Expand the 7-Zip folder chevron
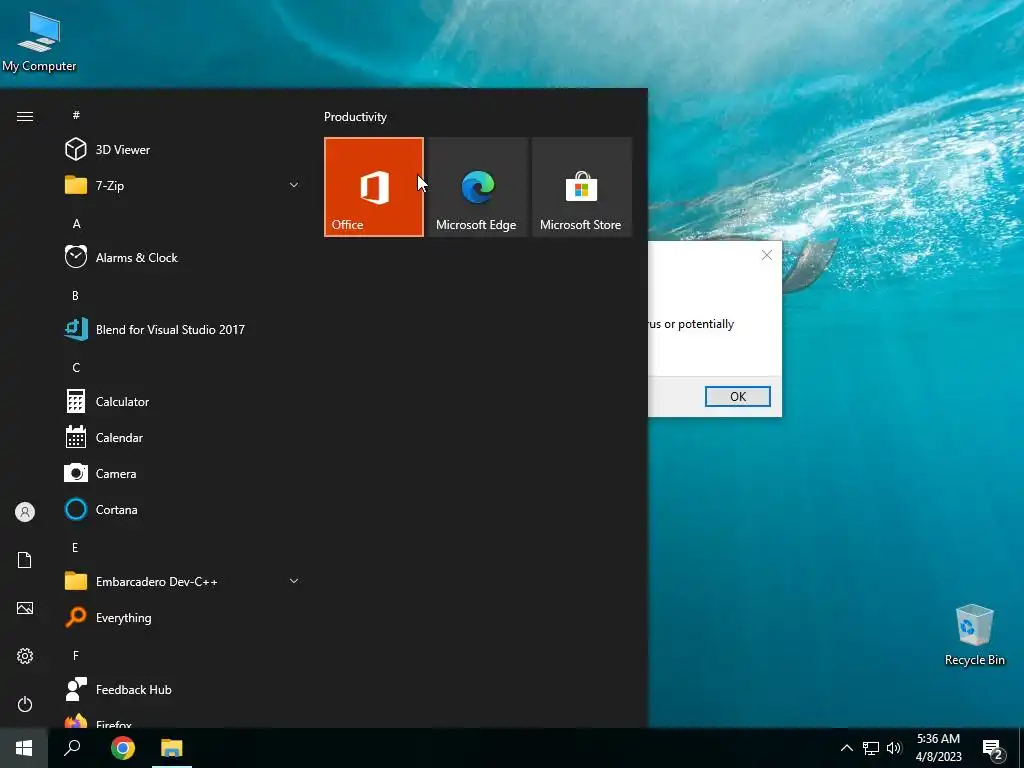This screenshot has width=1024, height=768. (294, 185)
